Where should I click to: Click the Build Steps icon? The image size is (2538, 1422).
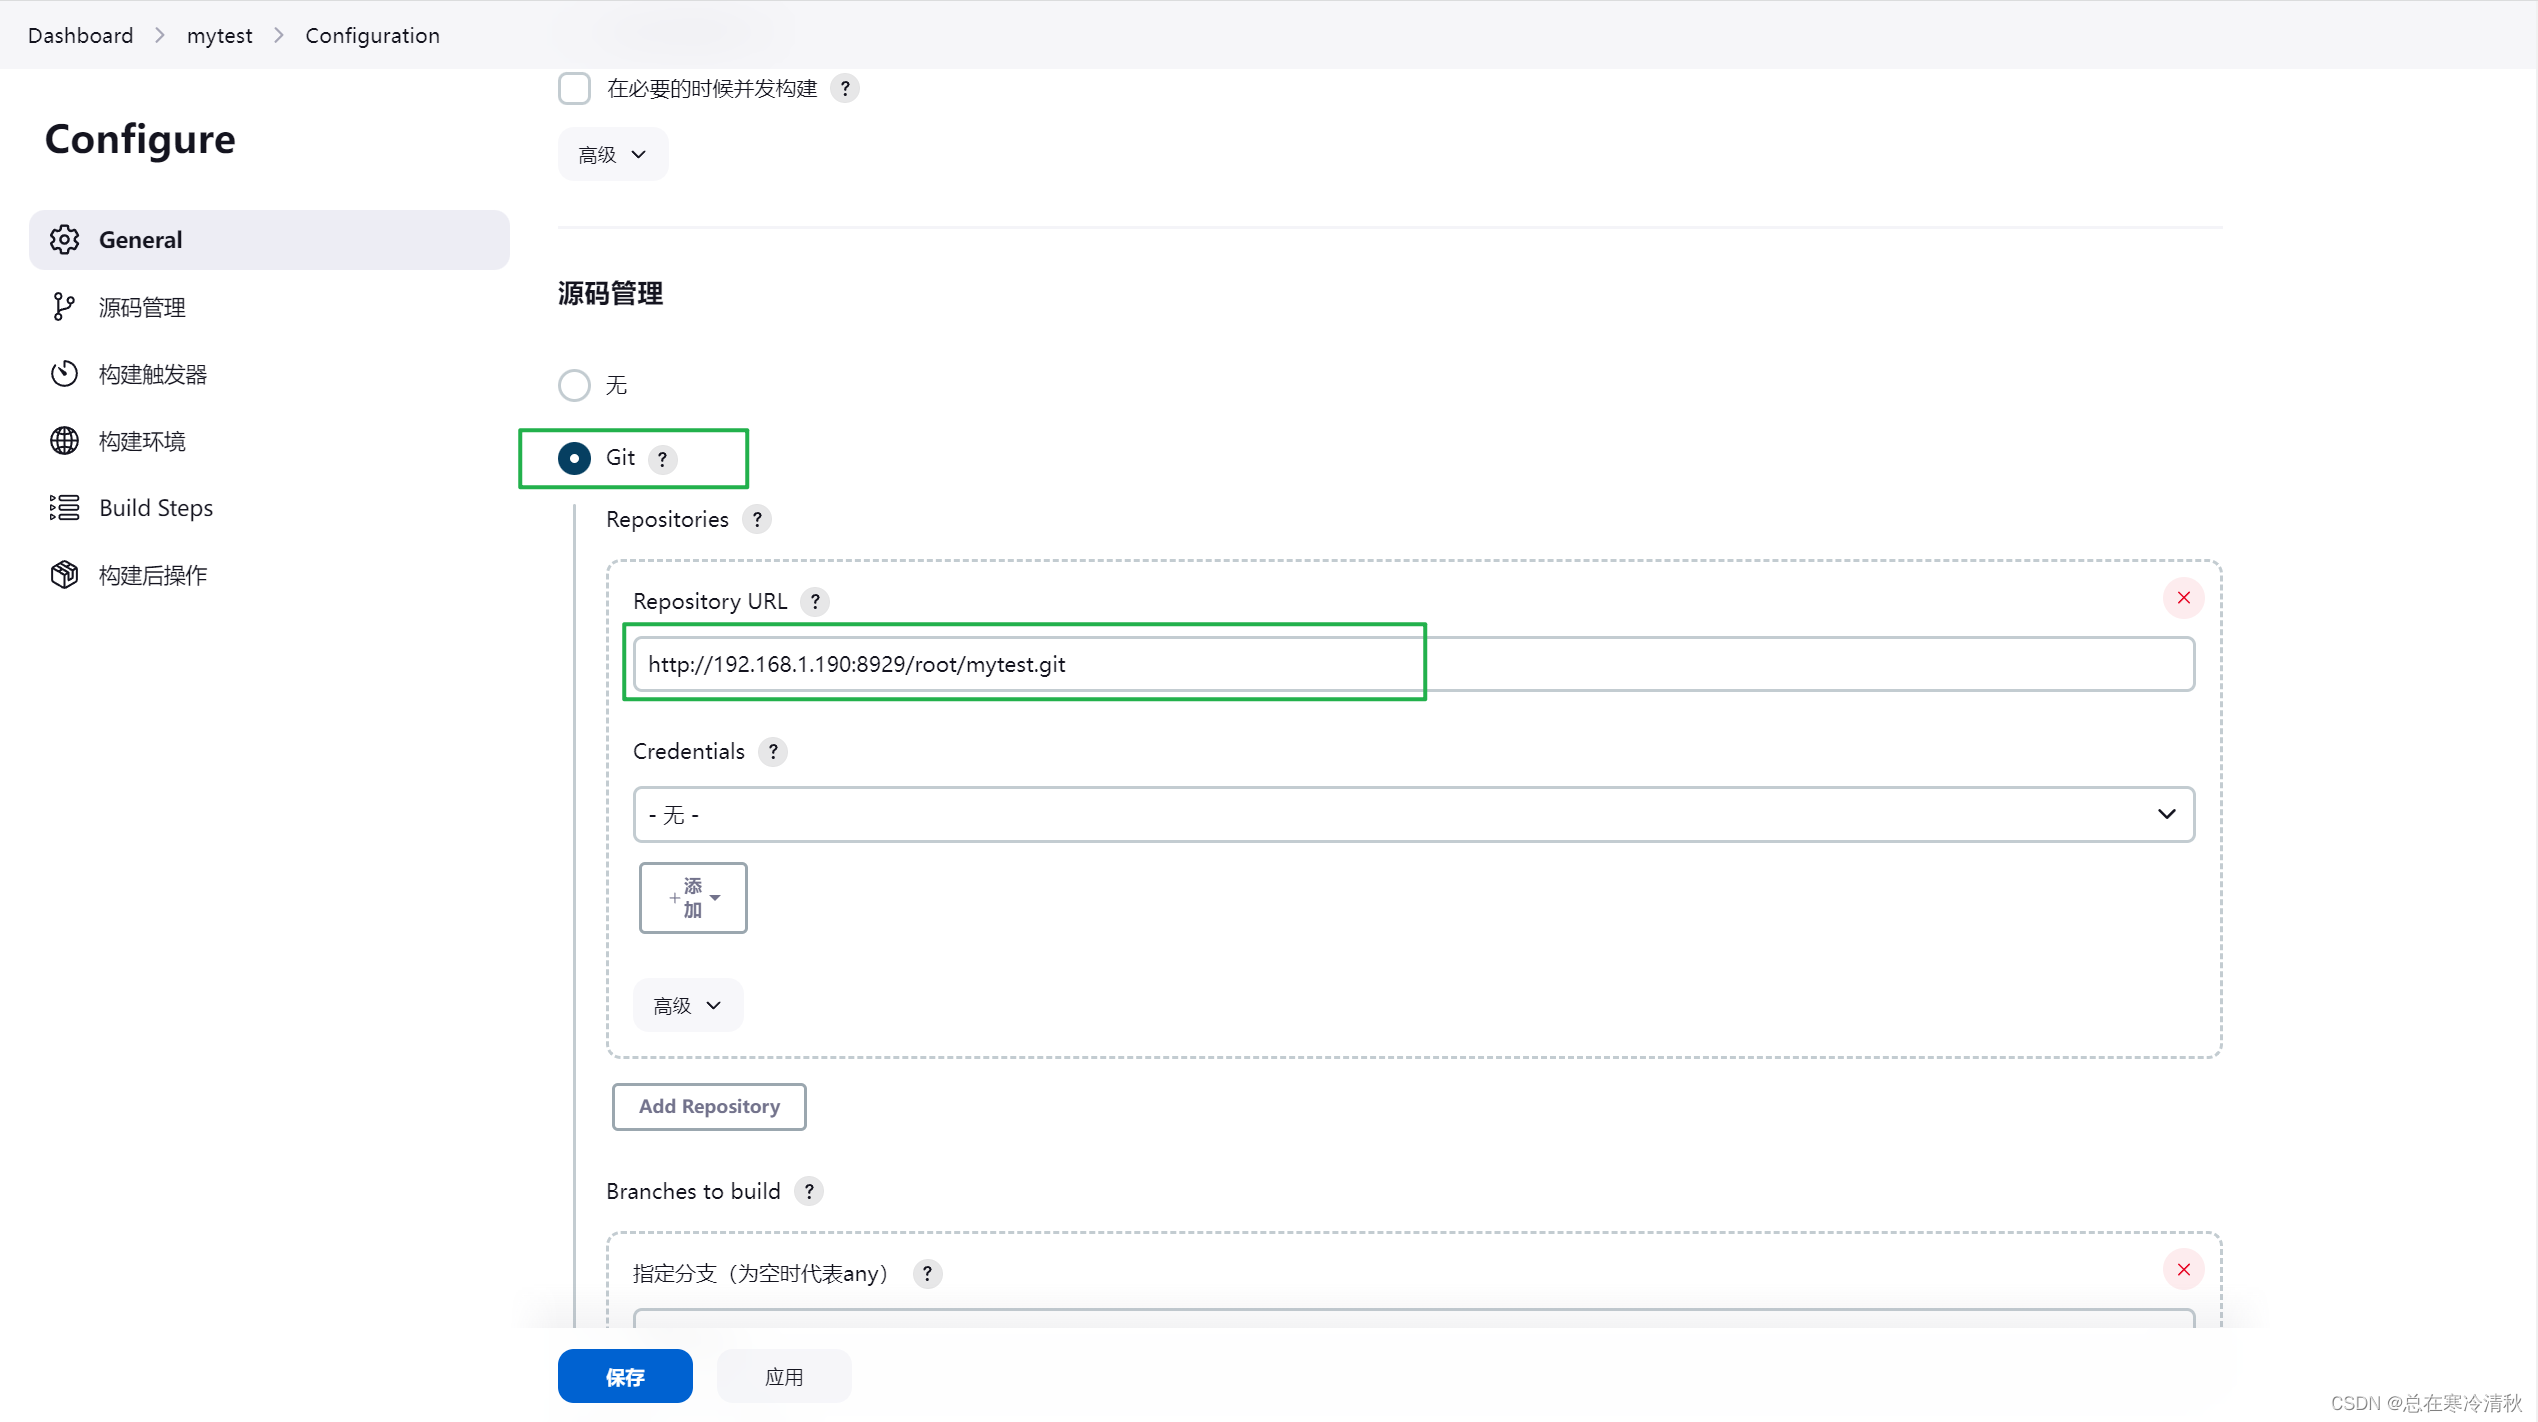tap(64, 507)
